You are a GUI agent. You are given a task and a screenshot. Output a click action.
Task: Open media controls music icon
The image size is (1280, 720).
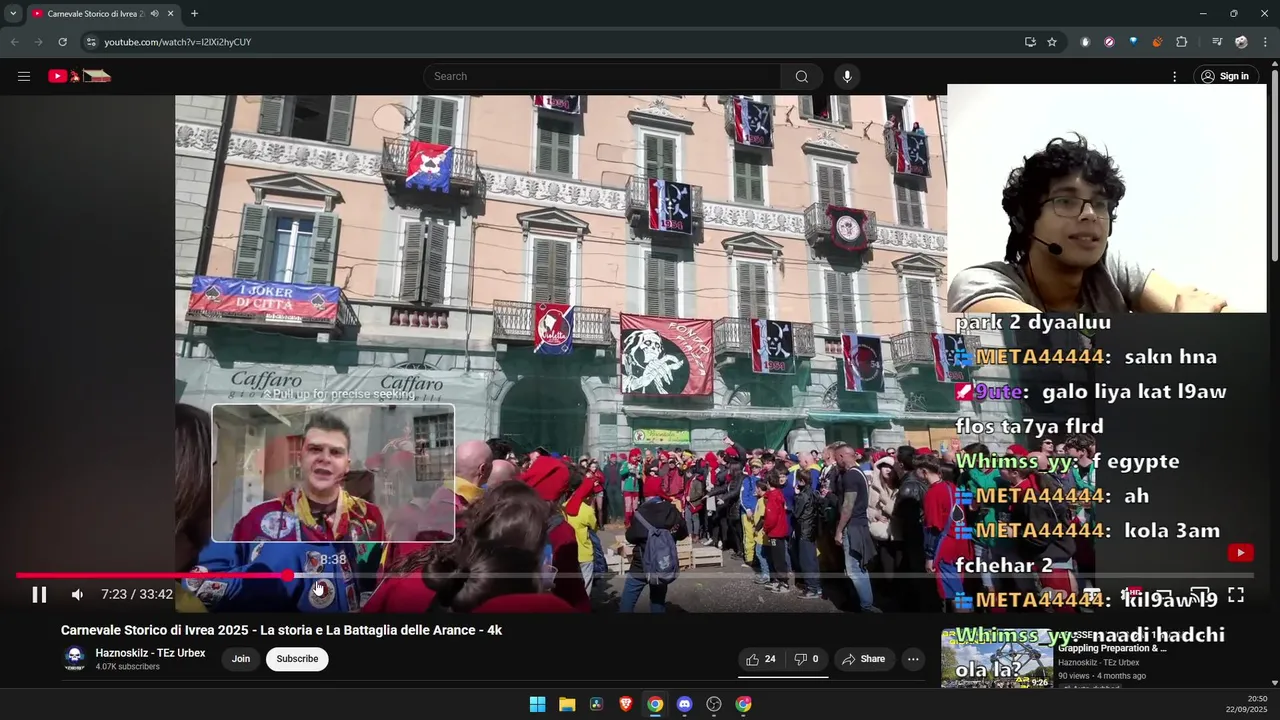tap(1217, 42)
